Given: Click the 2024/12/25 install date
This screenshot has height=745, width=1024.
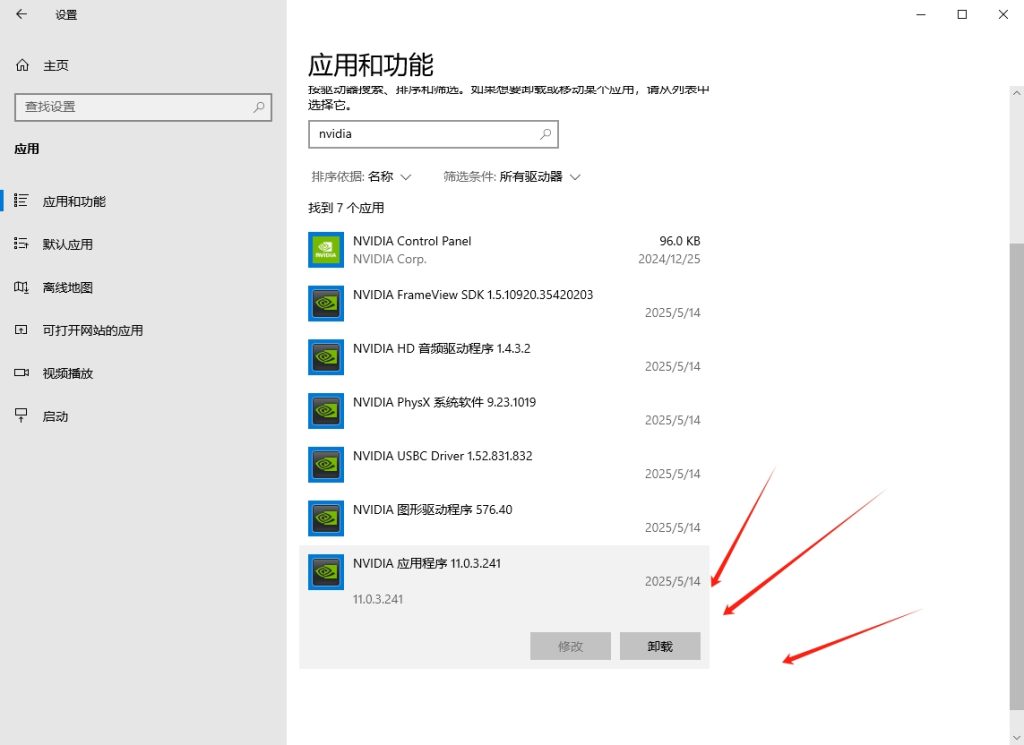Looking at the screenshot, I should coord(669,259).
